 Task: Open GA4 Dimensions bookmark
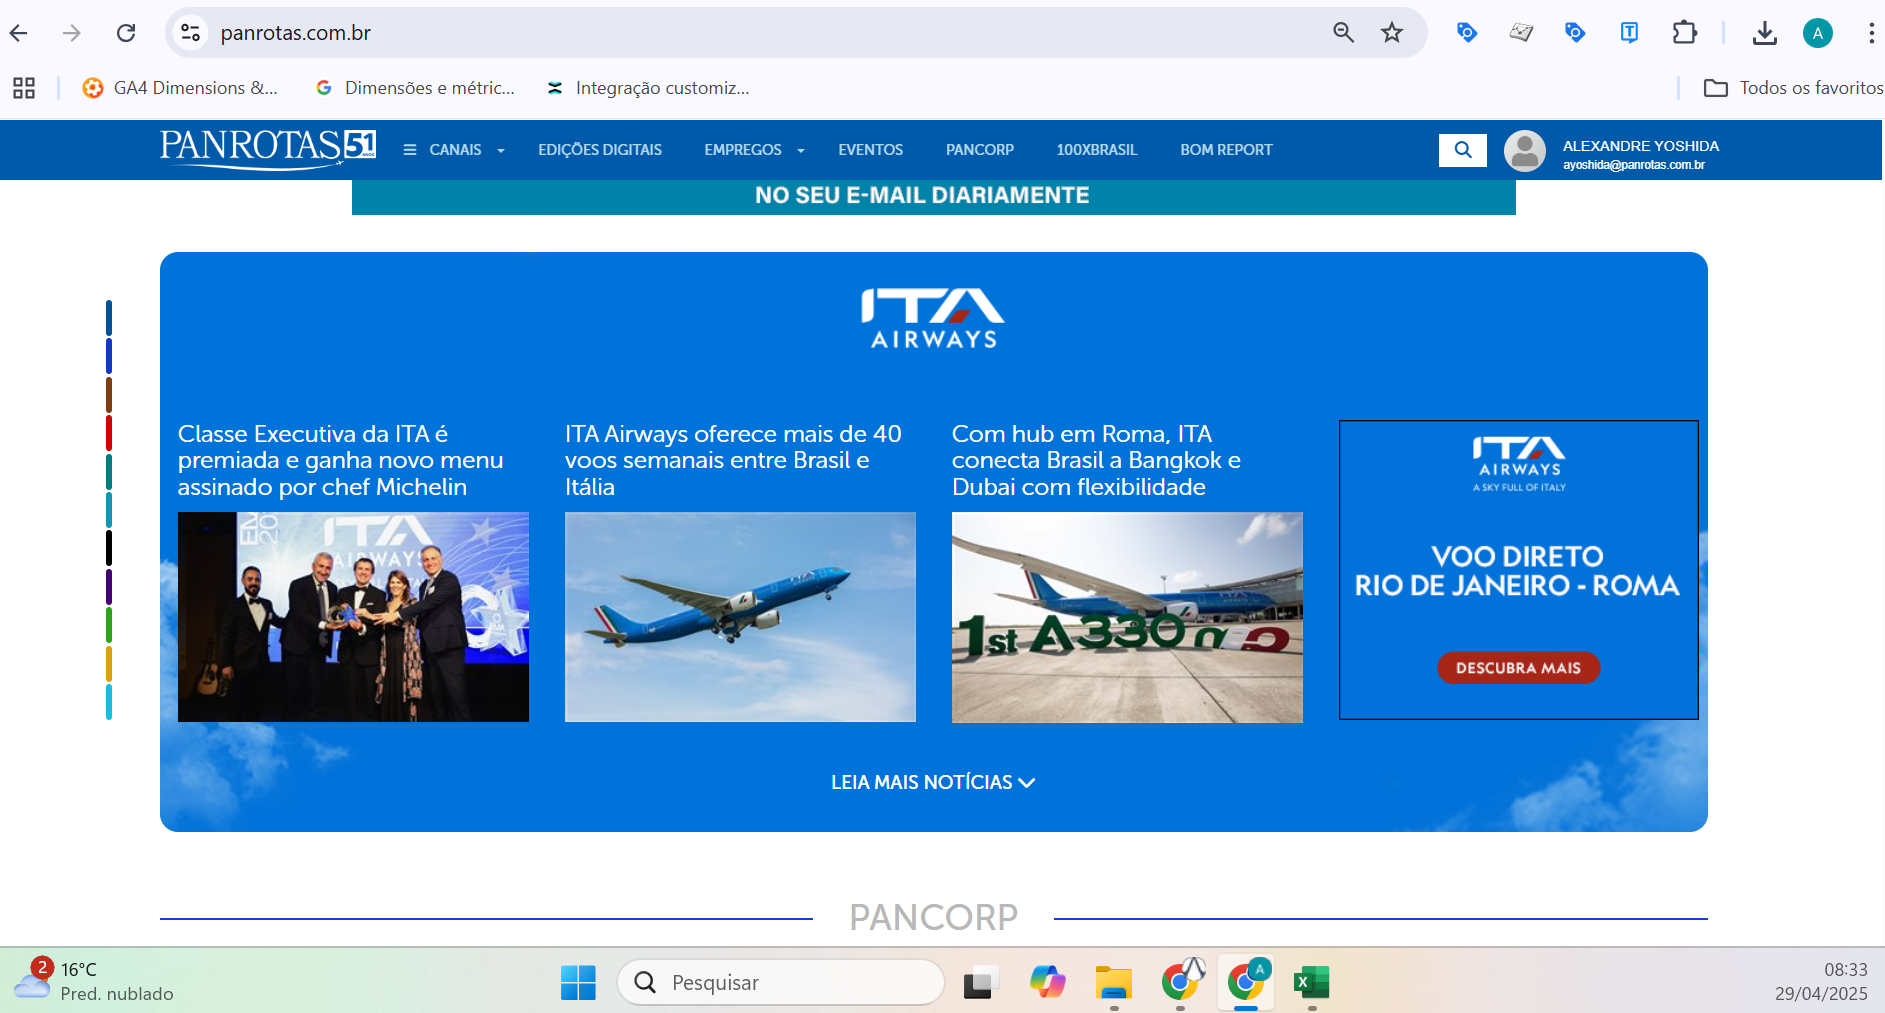(x=180, y=88)
